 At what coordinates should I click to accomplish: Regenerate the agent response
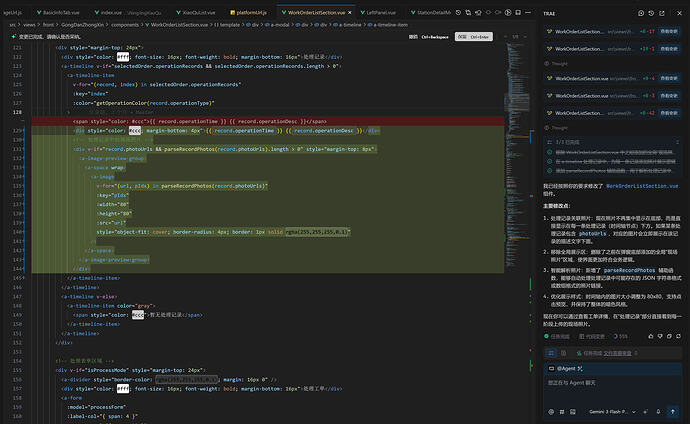(x=679, y=336)
